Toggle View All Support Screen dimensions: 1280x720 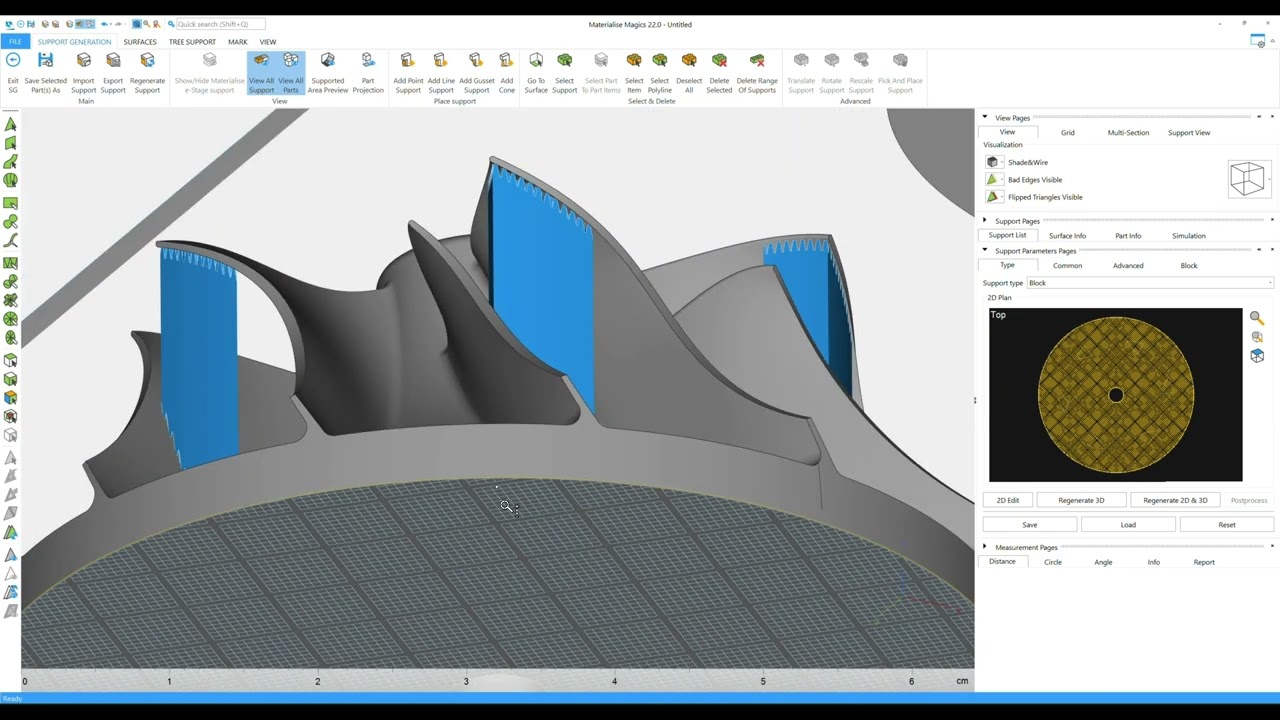pos(261,74)
